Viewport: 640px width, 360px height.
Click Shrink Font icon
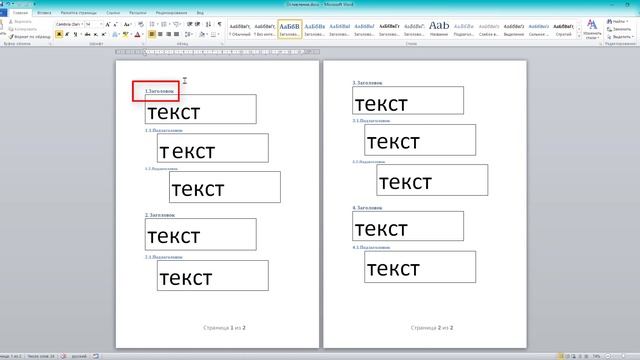click(x=116, y=24)
